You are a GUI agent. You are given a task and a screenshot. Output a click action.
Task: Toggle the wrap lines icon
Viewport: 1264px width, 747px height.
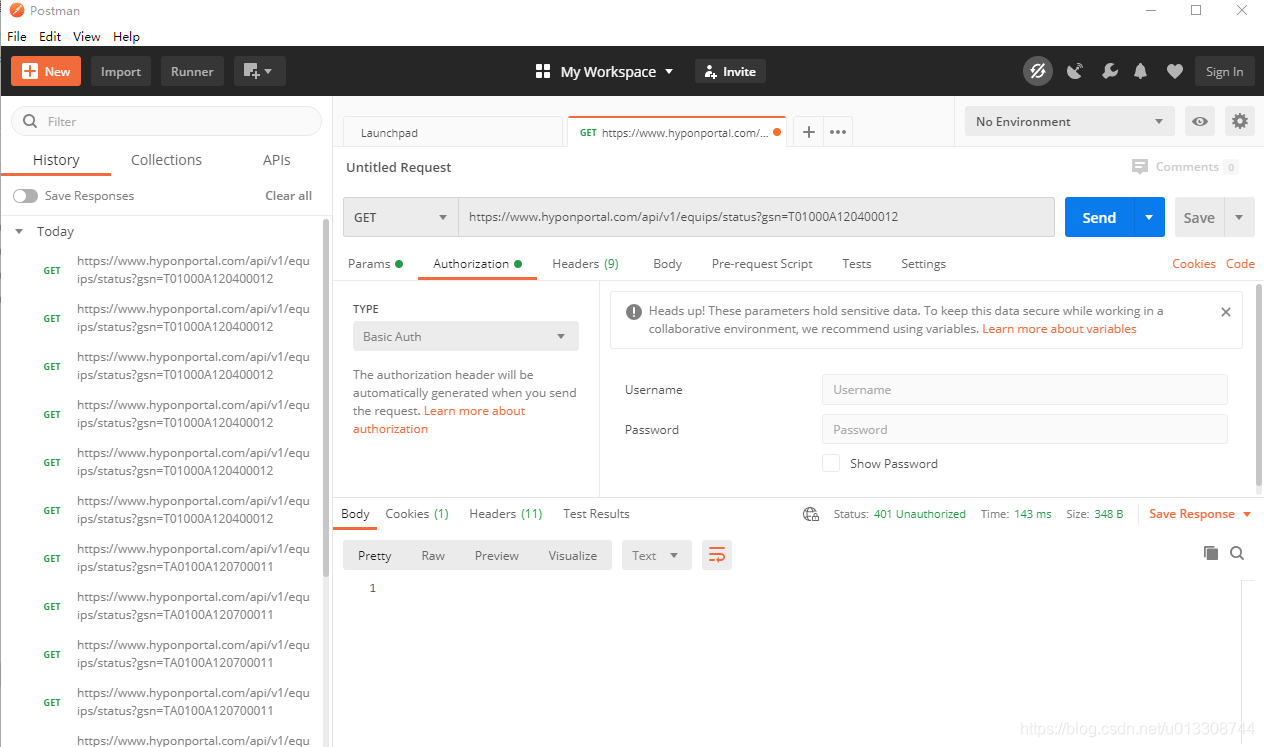click(x=717, y=555)
